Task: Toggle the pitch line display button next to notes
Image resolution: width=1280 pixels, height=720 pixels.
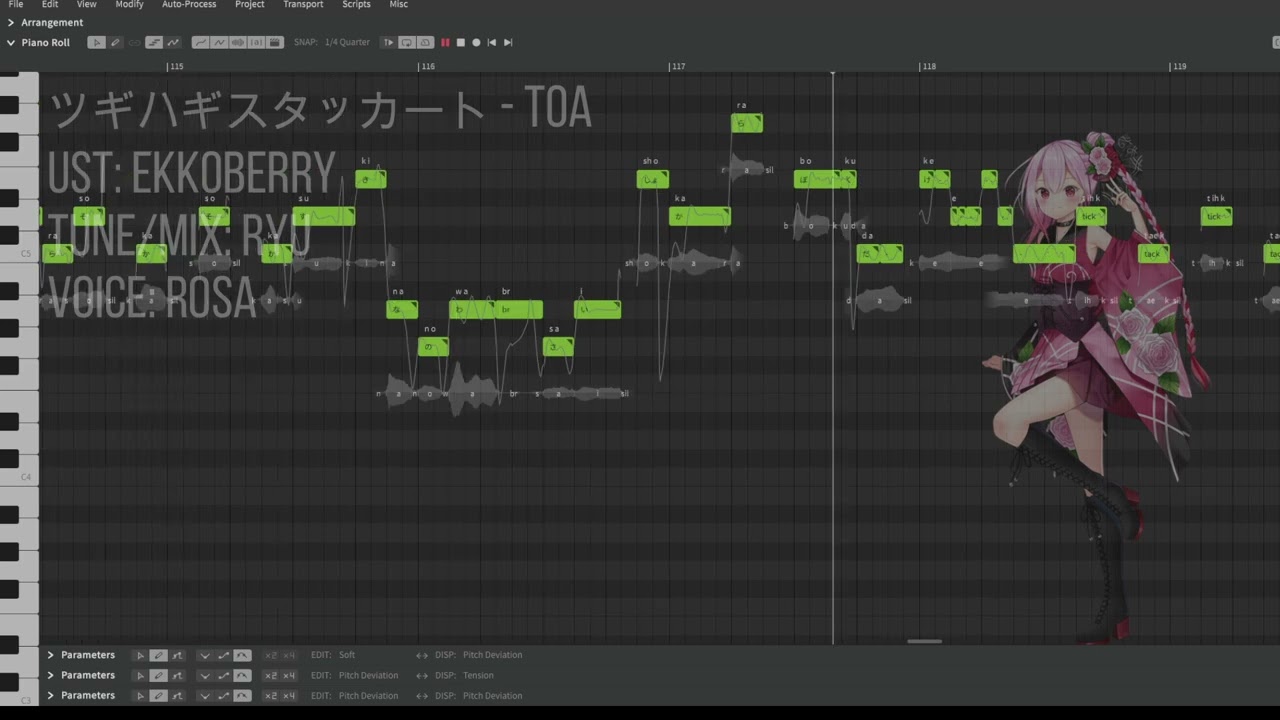Action: [173, 42]
